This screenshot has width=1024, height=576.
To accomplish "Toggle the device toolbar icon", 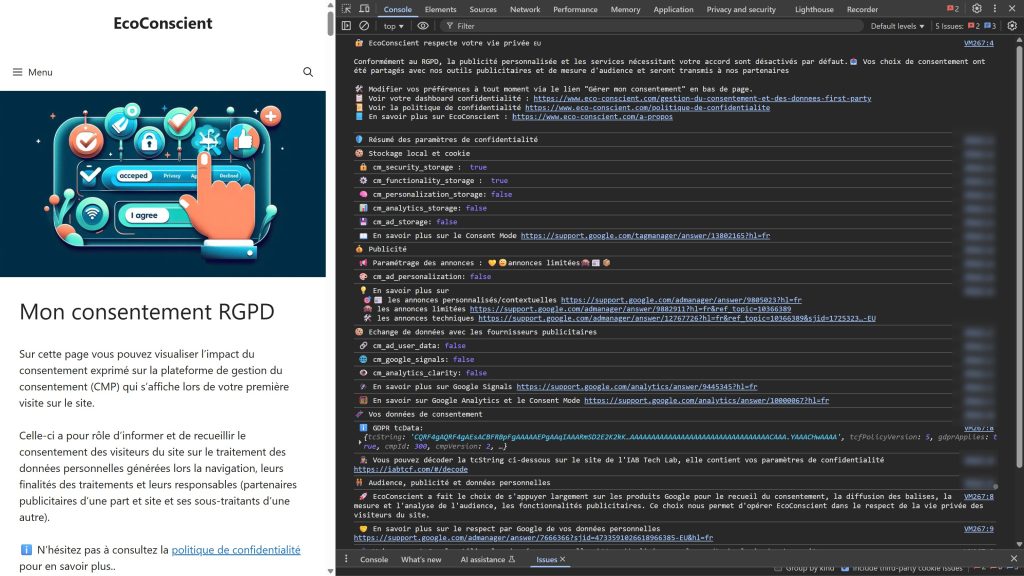I will (364, 9).
